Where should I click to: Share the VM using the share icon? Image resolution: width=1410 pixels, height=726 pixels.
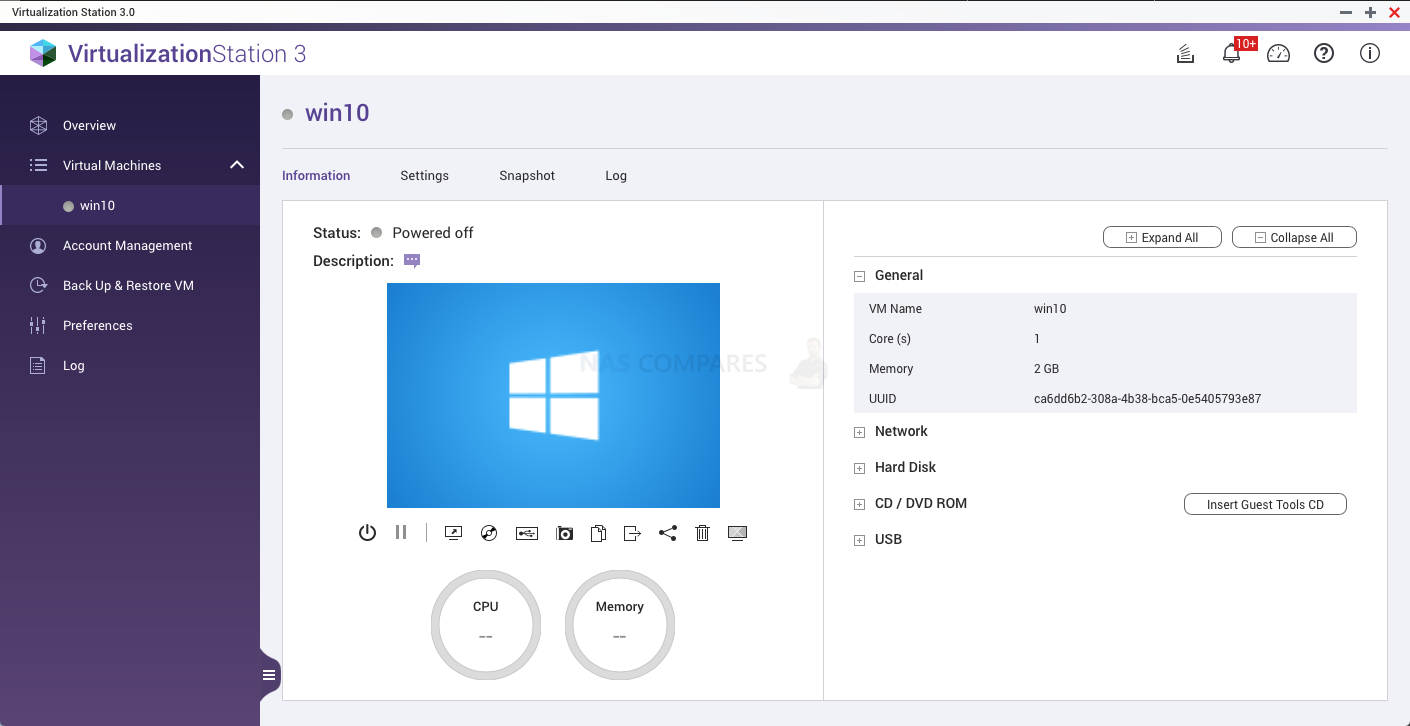(668, 533)
